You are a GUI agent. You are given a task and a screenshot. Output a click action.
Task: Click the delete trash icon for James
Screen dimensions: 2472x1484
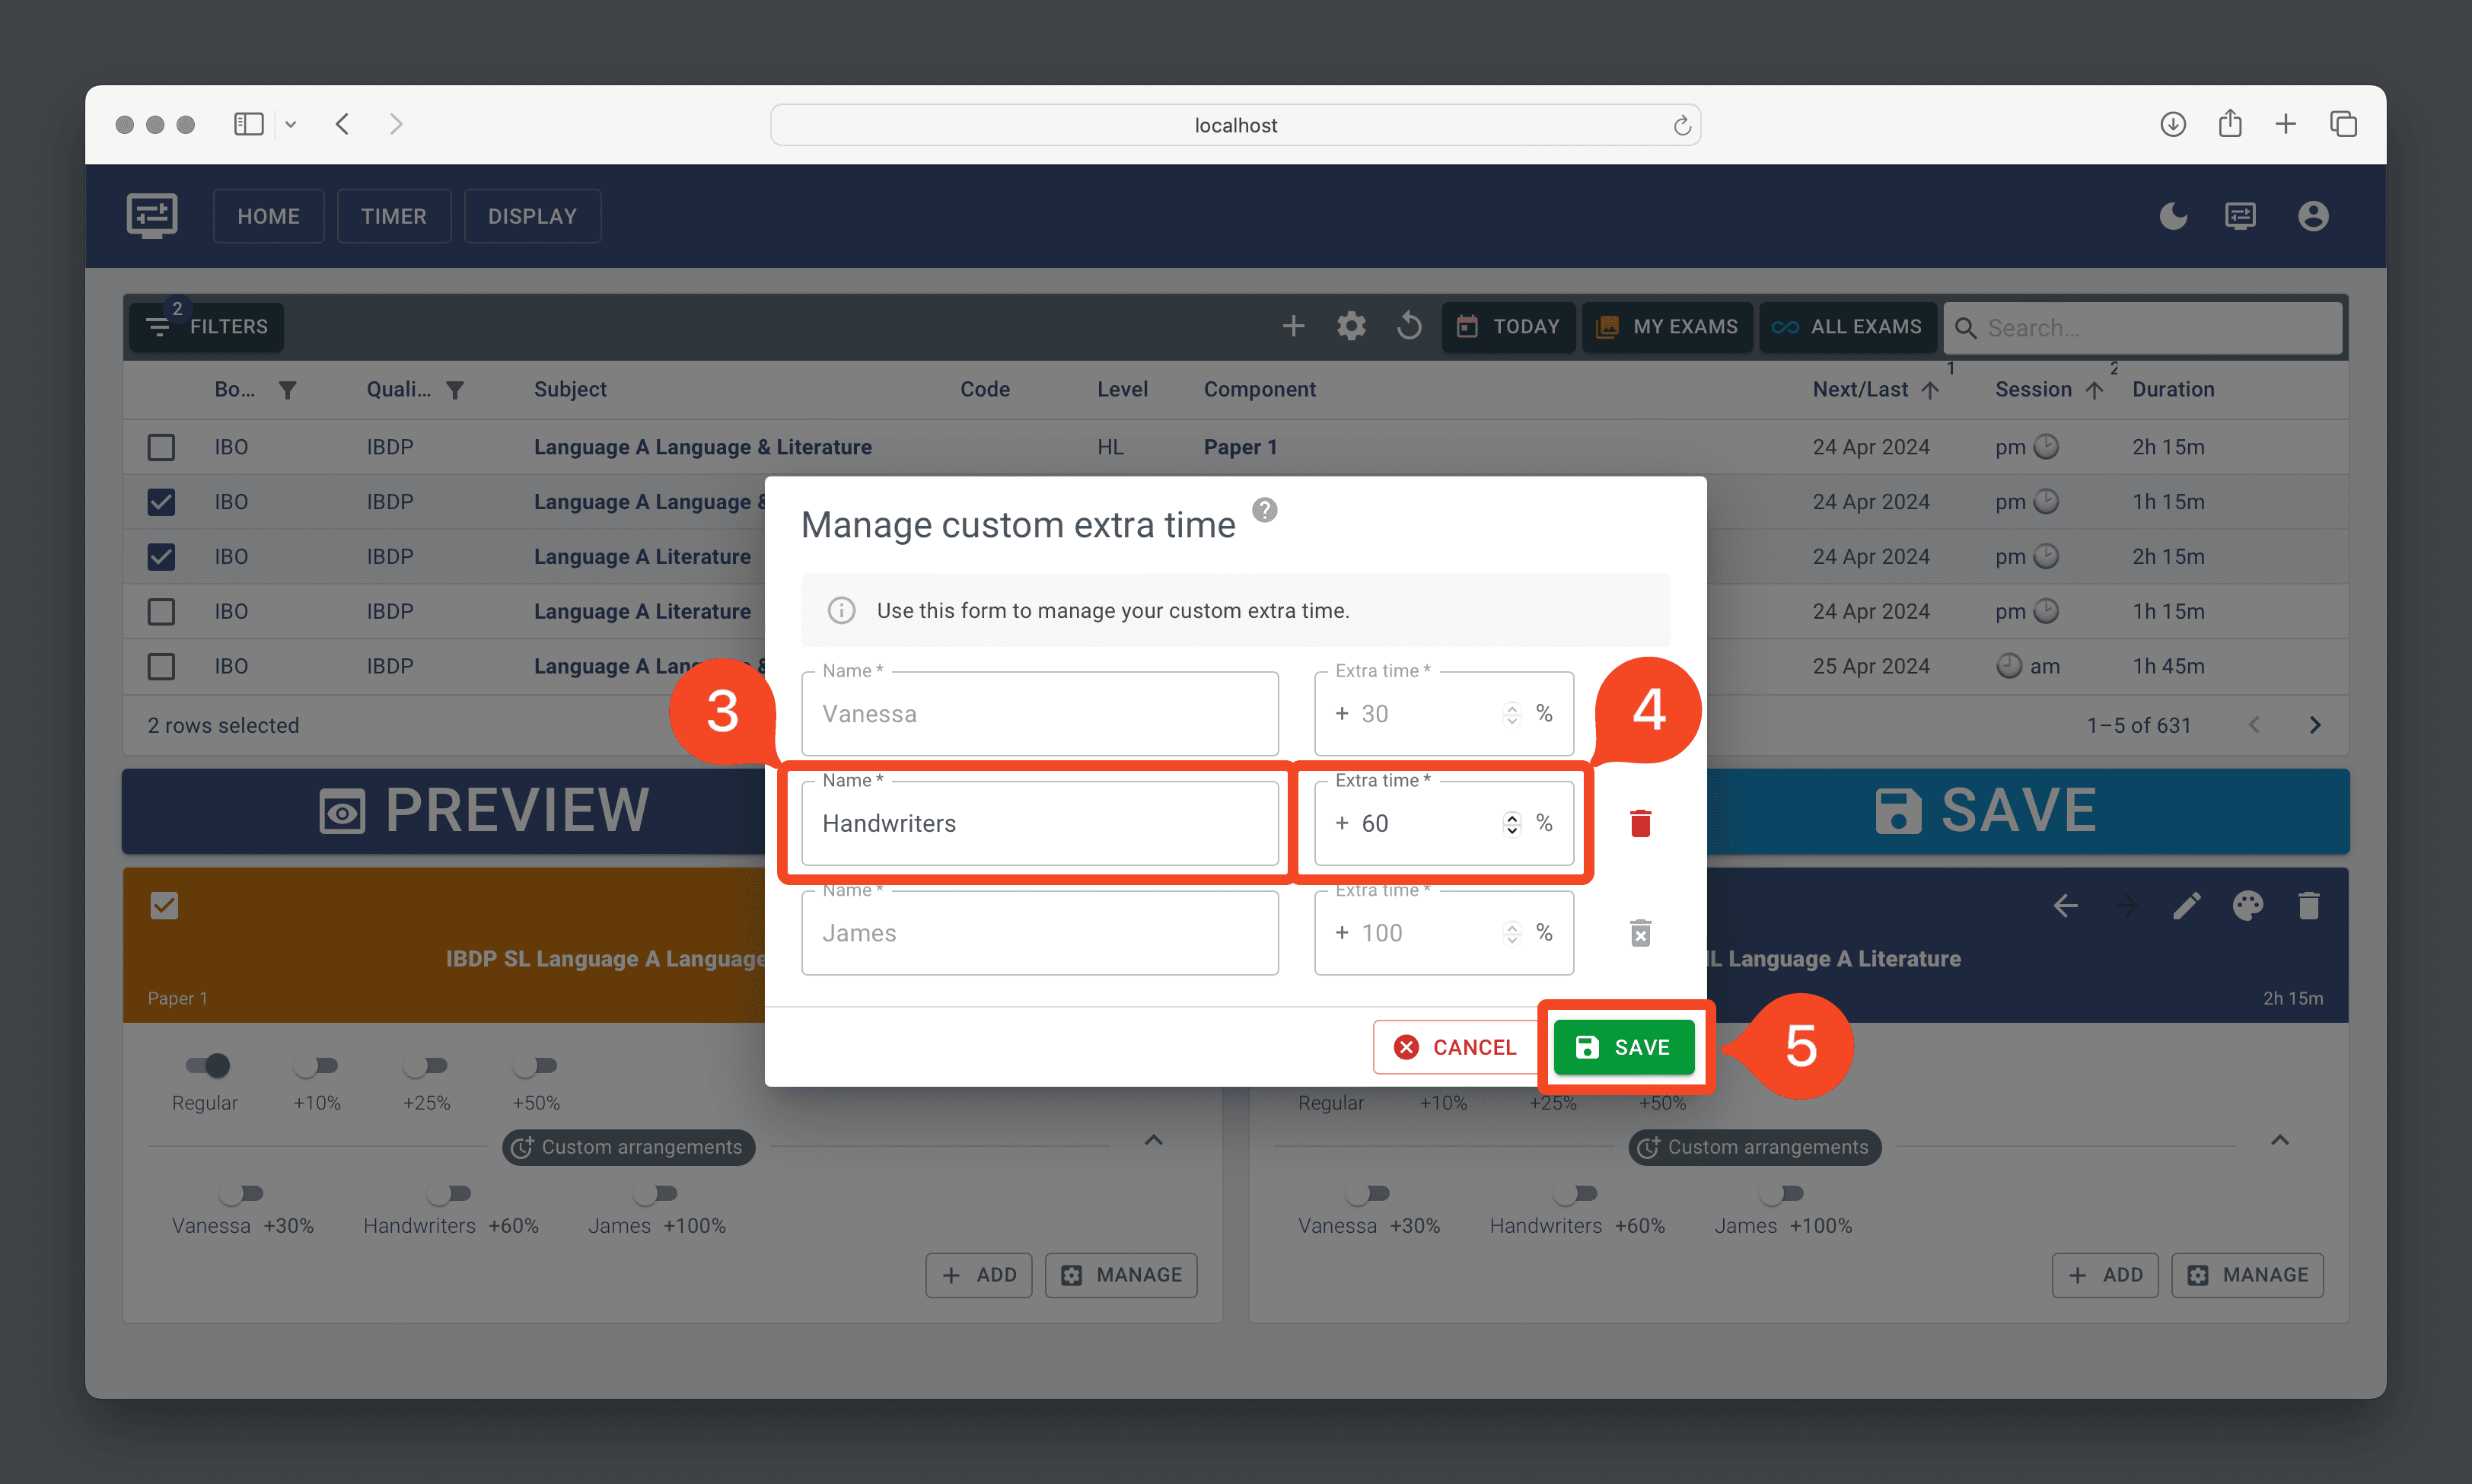click(x=1639, y=931)
